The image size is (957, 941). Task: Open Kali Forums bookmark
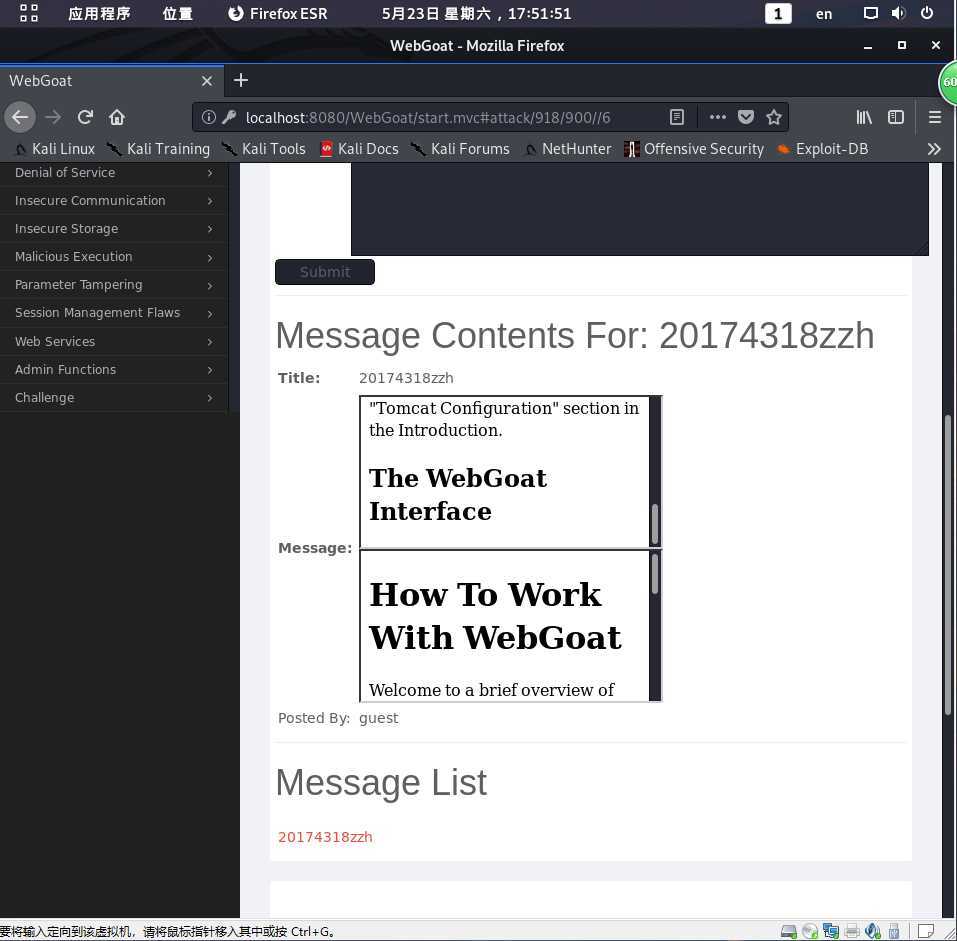pos(461,149)
